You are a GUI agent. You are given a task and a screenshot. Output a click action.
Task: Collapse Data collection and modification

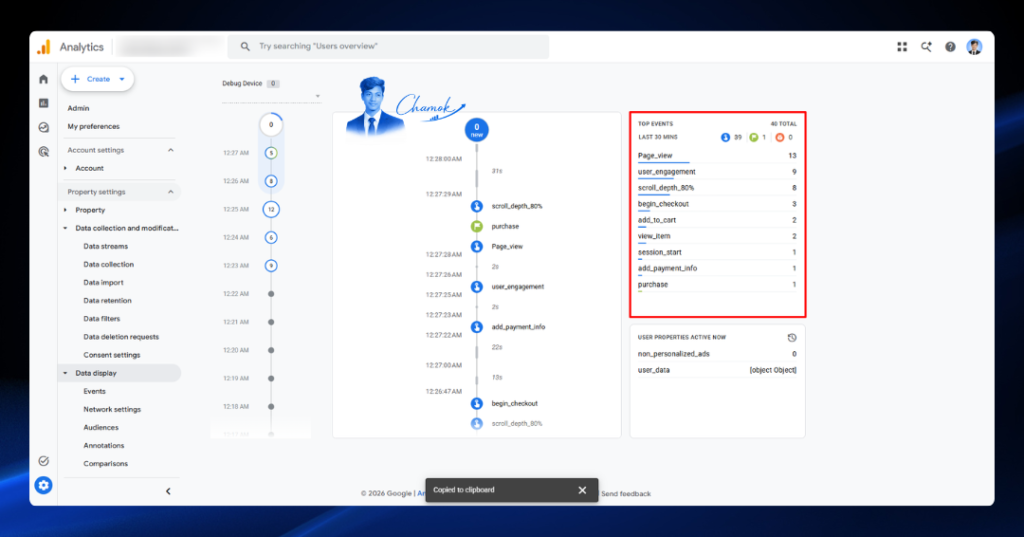click(65, 229)
